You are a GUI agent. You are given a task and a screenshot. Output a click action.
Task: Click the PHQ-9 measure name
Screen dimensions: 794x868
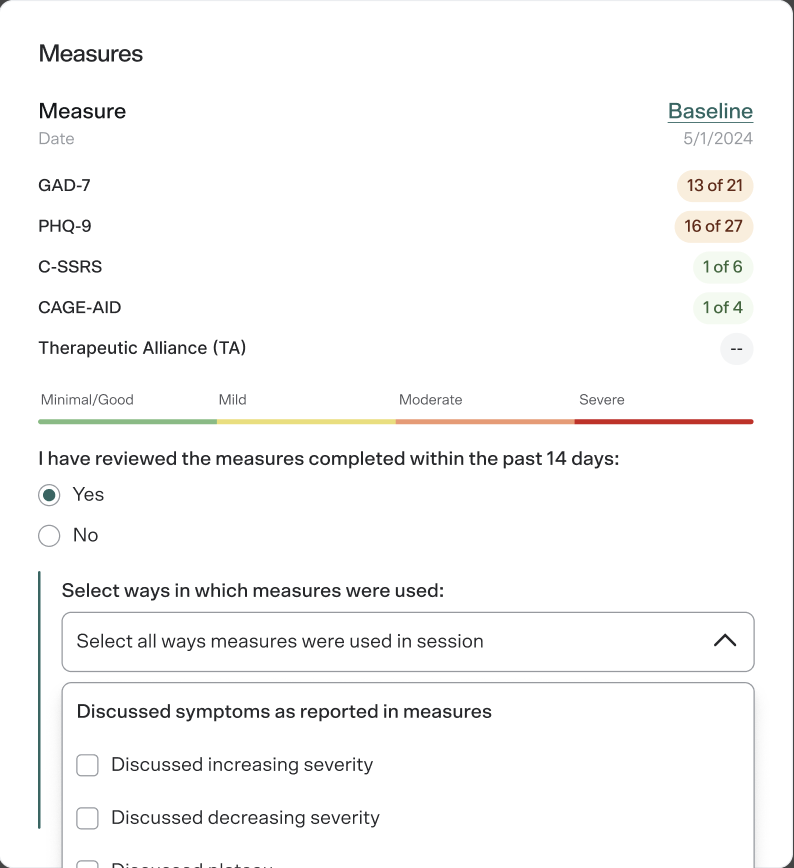pyautogui.click(x=64, y=226)
